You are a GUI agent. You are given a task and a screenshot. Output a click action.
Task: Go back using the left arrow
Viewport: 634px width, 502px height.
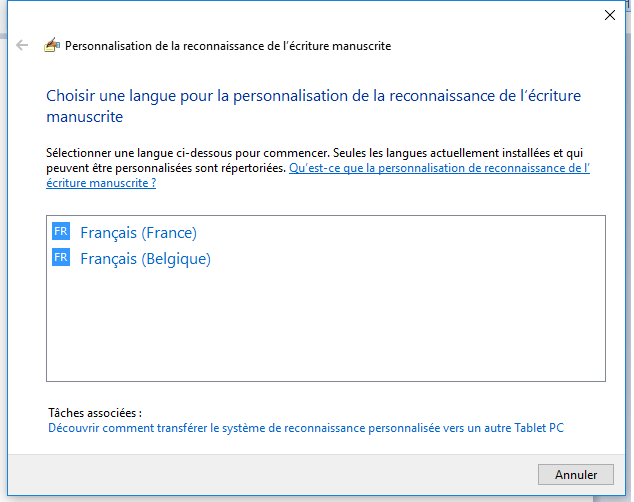(22, 45)
